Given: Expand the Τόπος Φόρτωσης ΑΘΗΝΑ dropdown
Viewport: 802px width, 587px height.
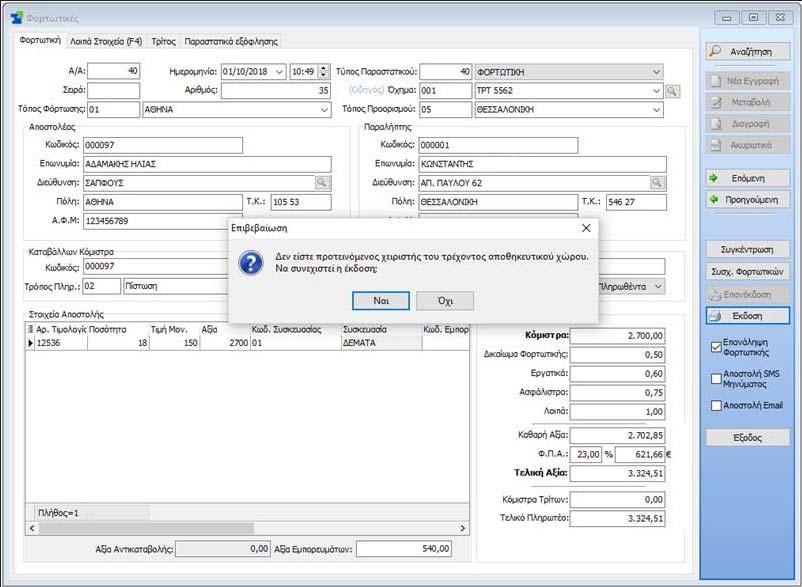Looking at the screenshot, I should (x=324, y=109).
